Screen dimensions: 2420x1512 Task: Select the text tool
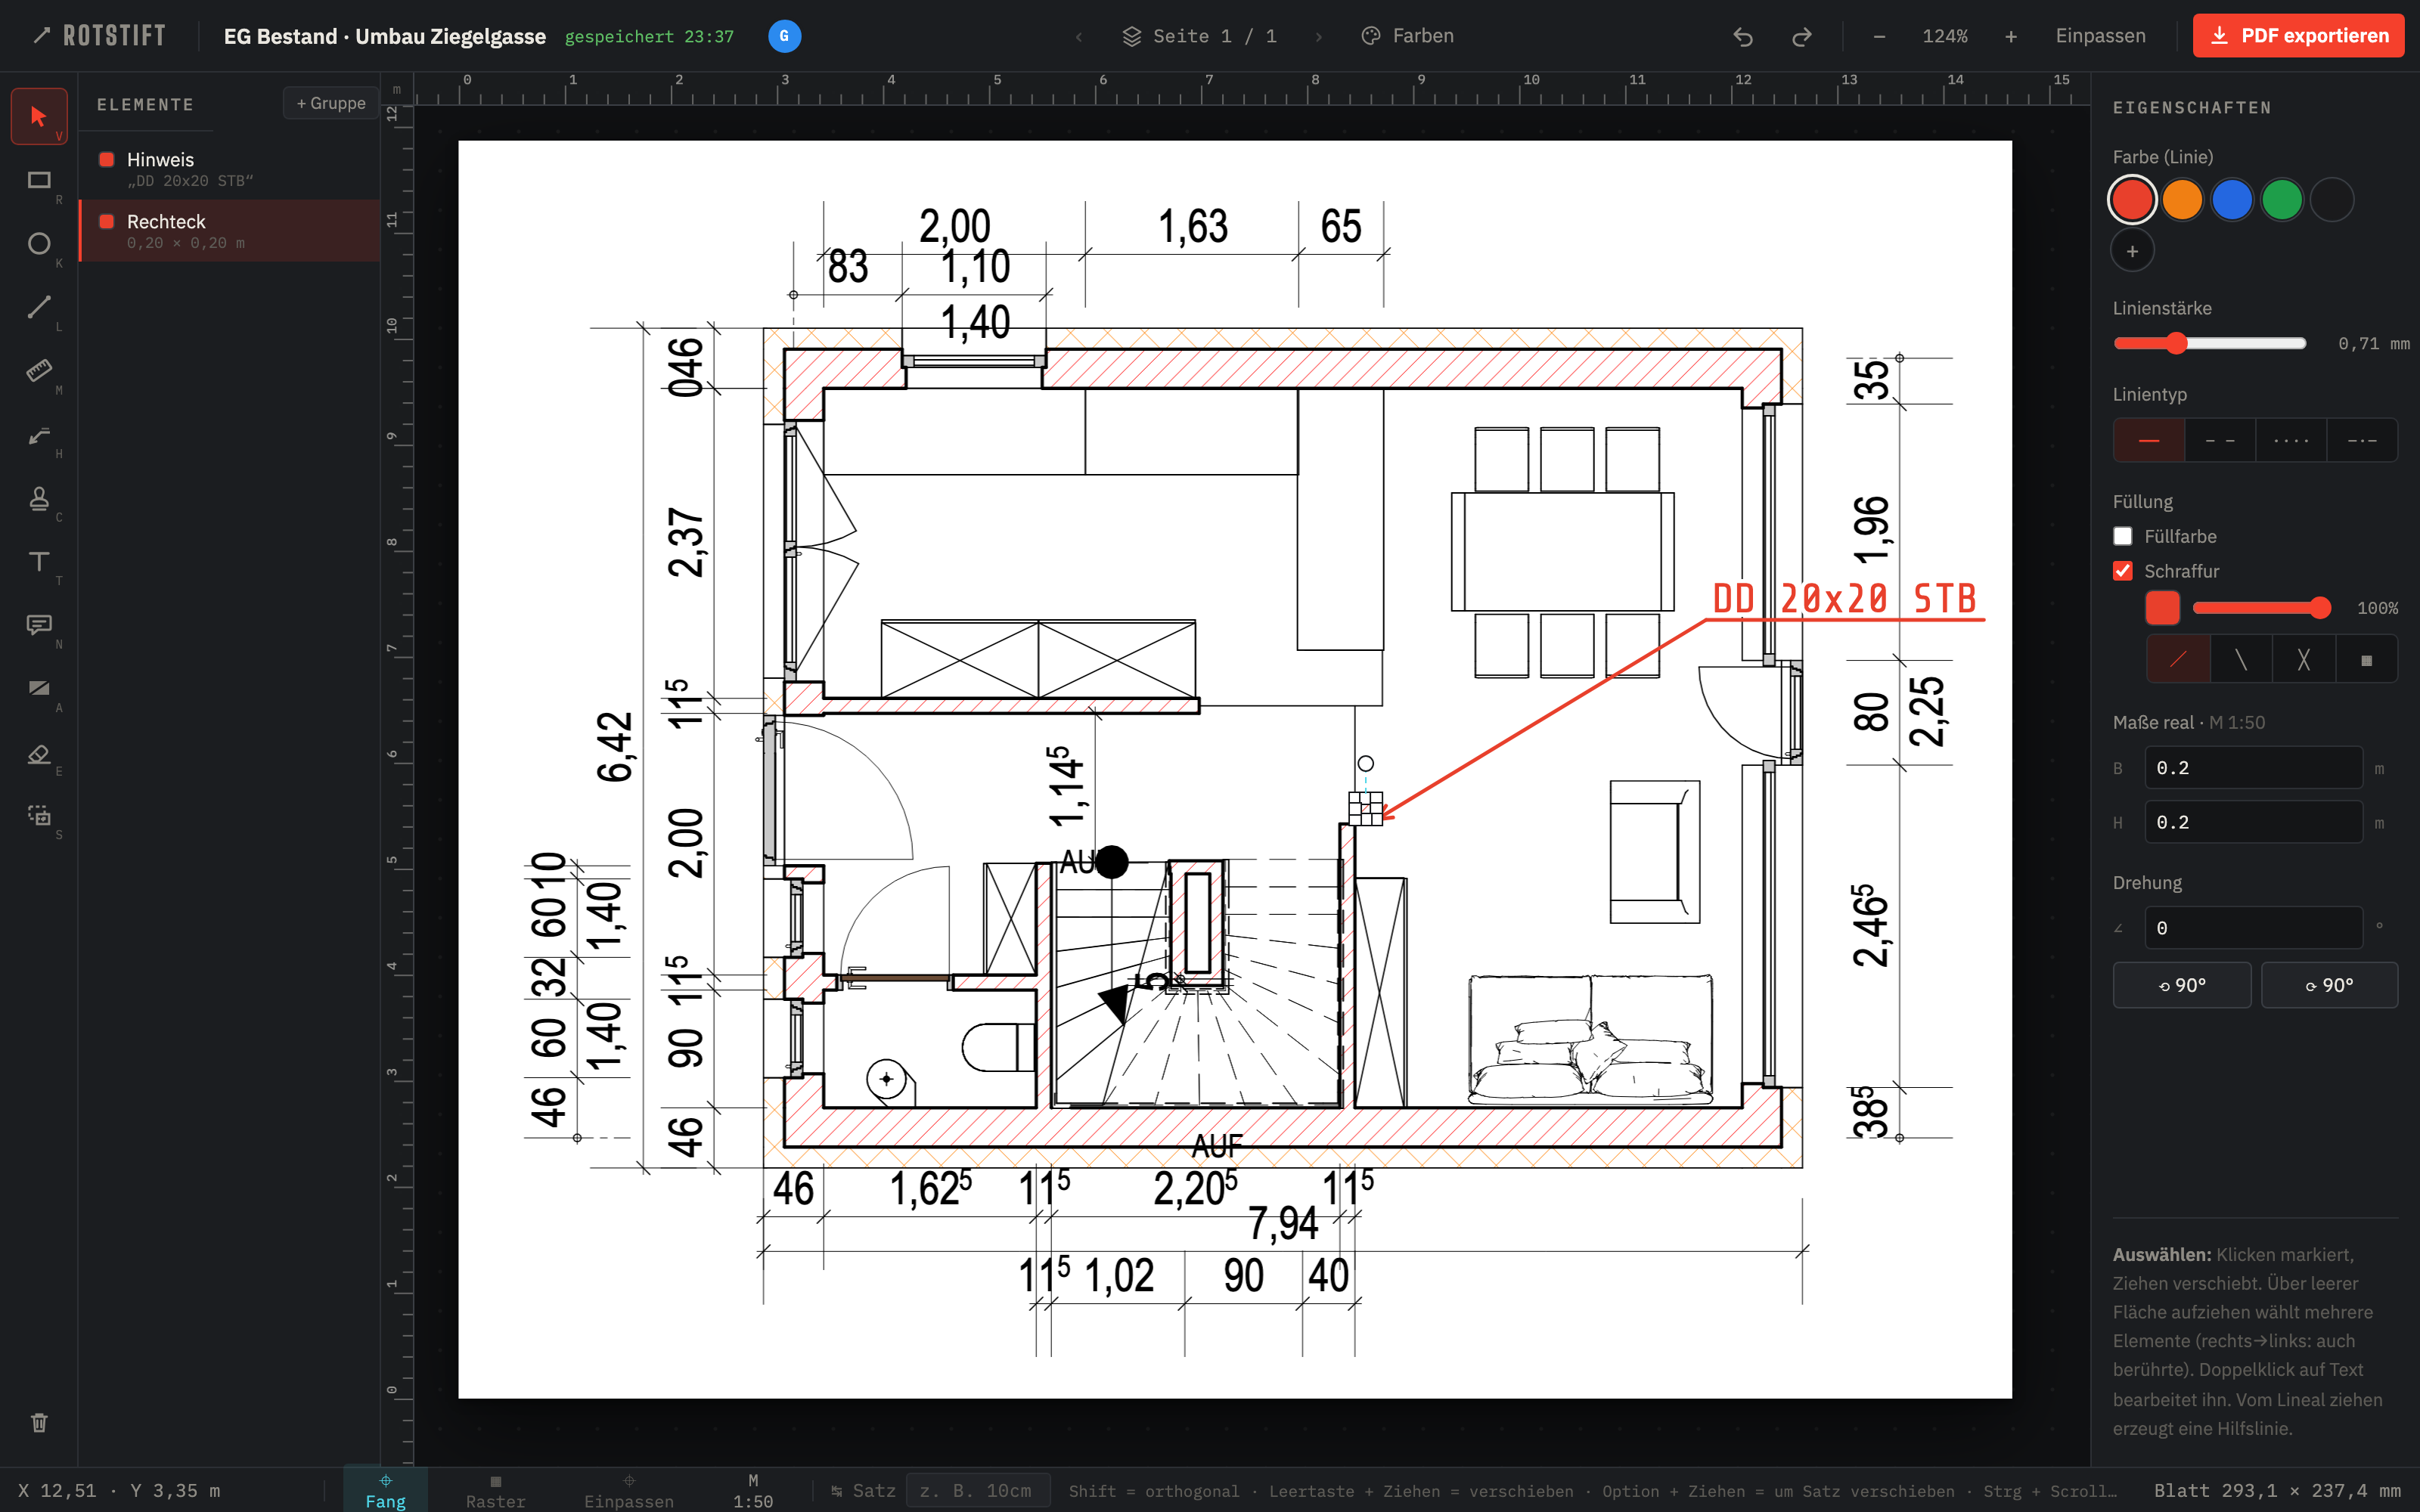pyautogui.click(x=39, y=561)
